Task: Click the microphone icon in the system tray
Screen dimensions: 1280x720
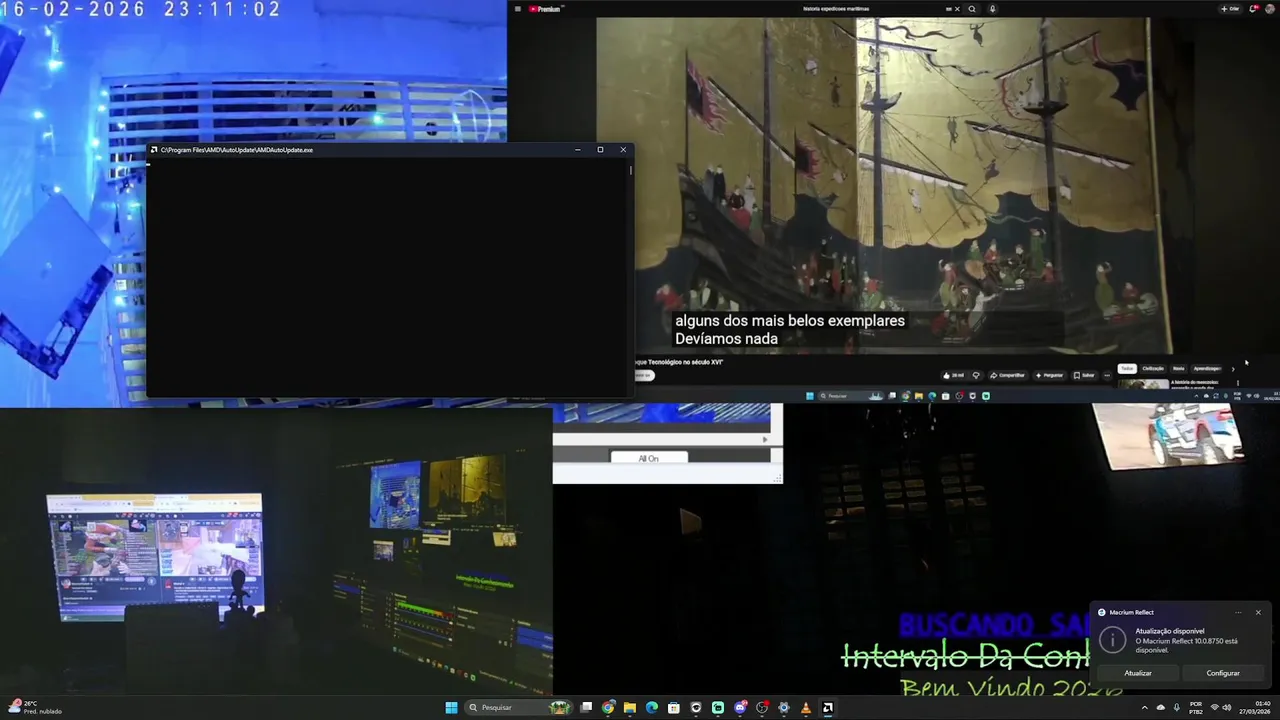Action: click(1177, 708)
